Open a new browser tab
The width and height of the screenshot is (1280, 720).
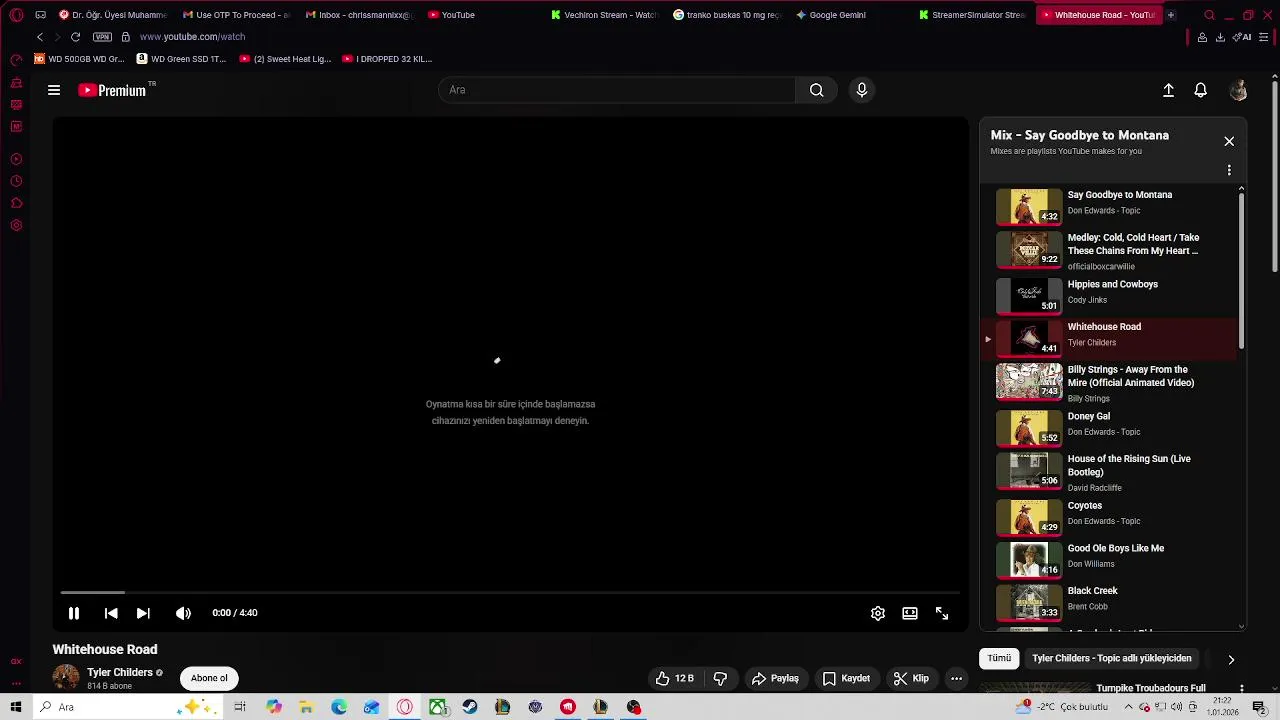(x=1170, y=15)
